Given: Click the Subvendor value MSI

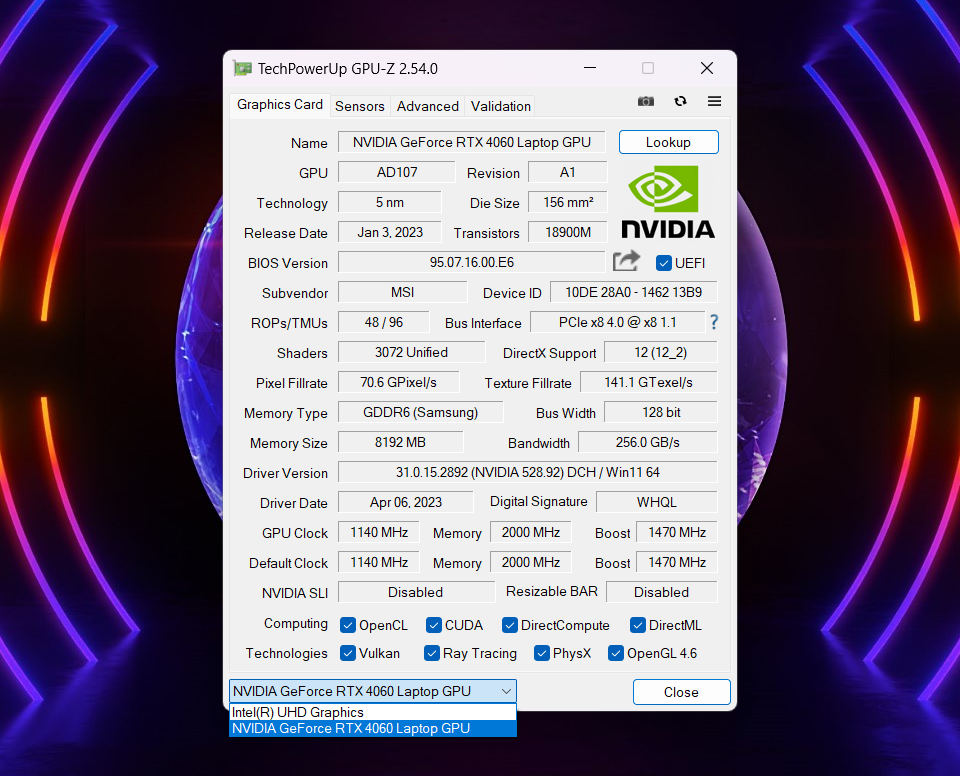Looking at the screenshot, I should tap(402, 292).
